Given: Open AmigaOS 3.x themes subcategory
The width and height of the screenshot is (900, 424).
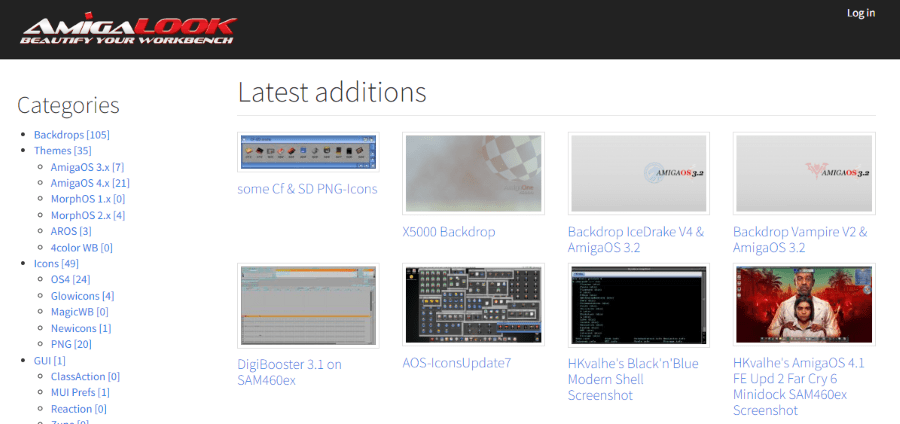Looking at the screenshot, I should point(87,167).
